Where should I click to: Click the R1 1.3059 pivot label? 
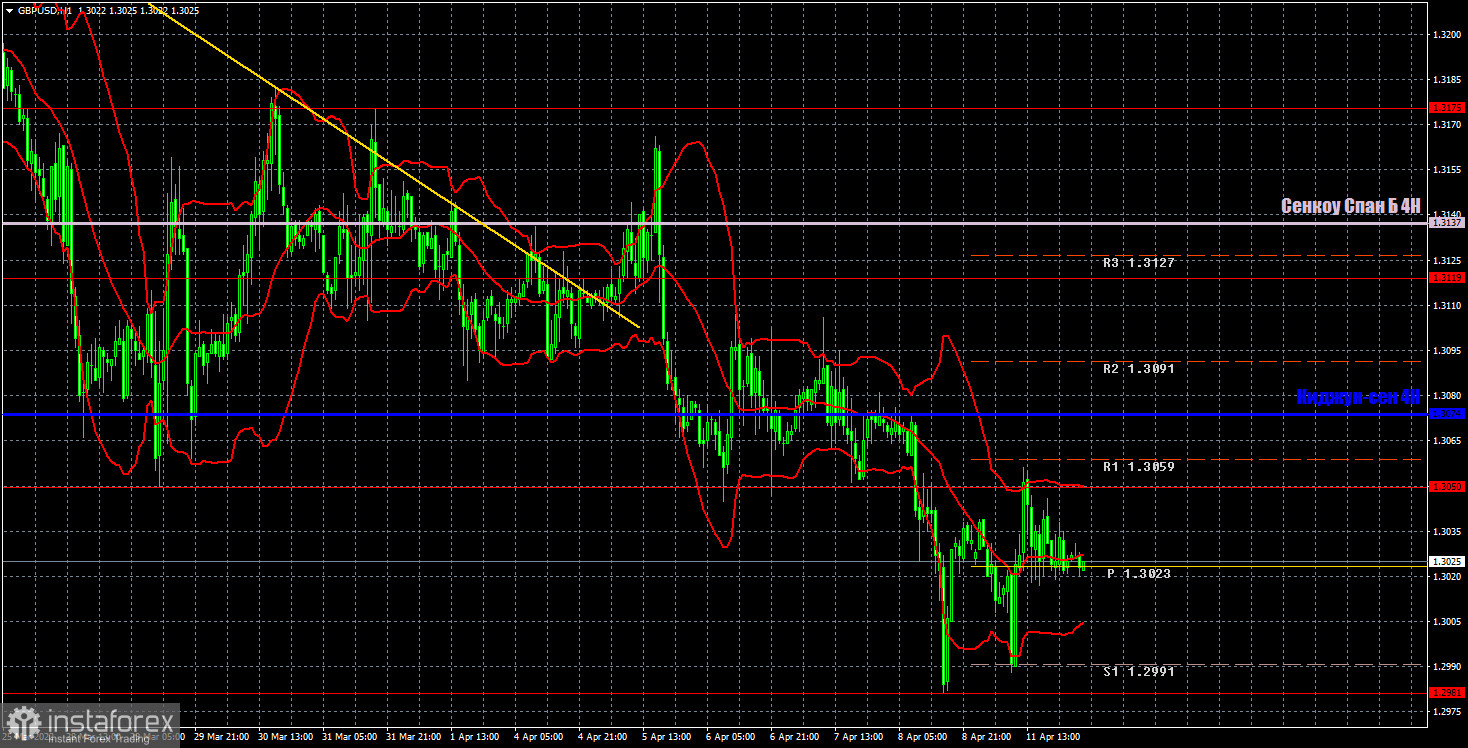tap(1139, 467)
